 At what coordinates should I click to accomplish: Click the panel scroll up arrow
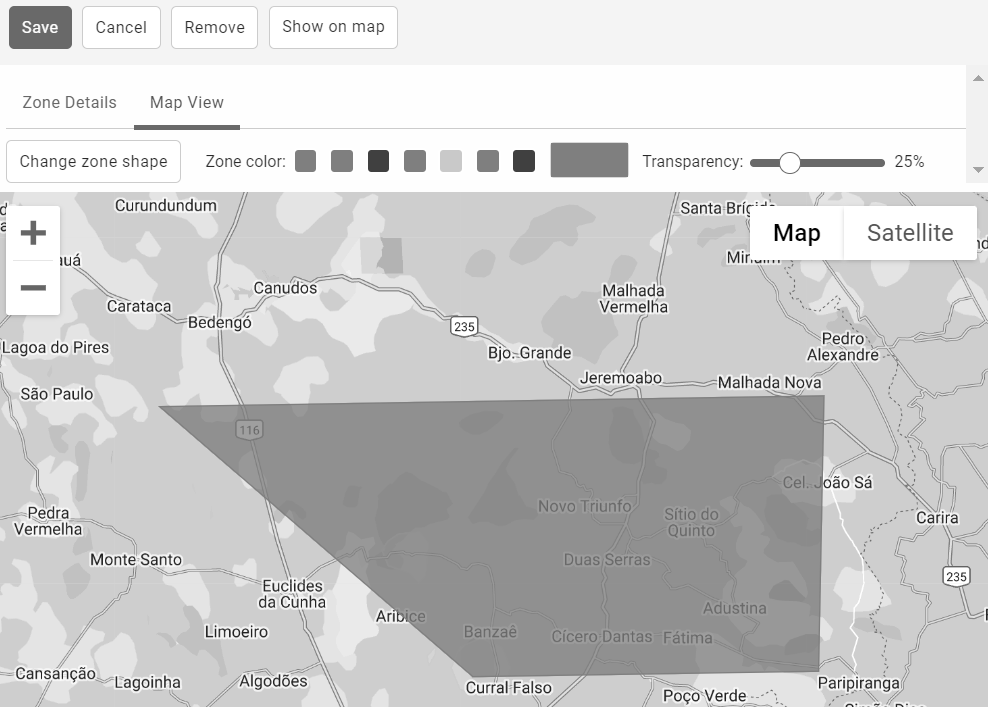[978, 79]
